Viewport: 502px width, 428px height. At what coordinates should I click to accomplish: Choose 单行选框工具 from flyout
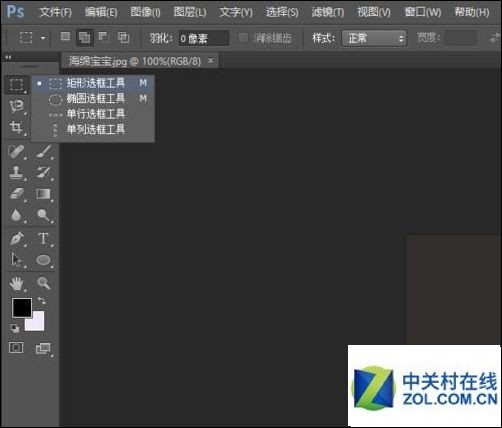93,114
